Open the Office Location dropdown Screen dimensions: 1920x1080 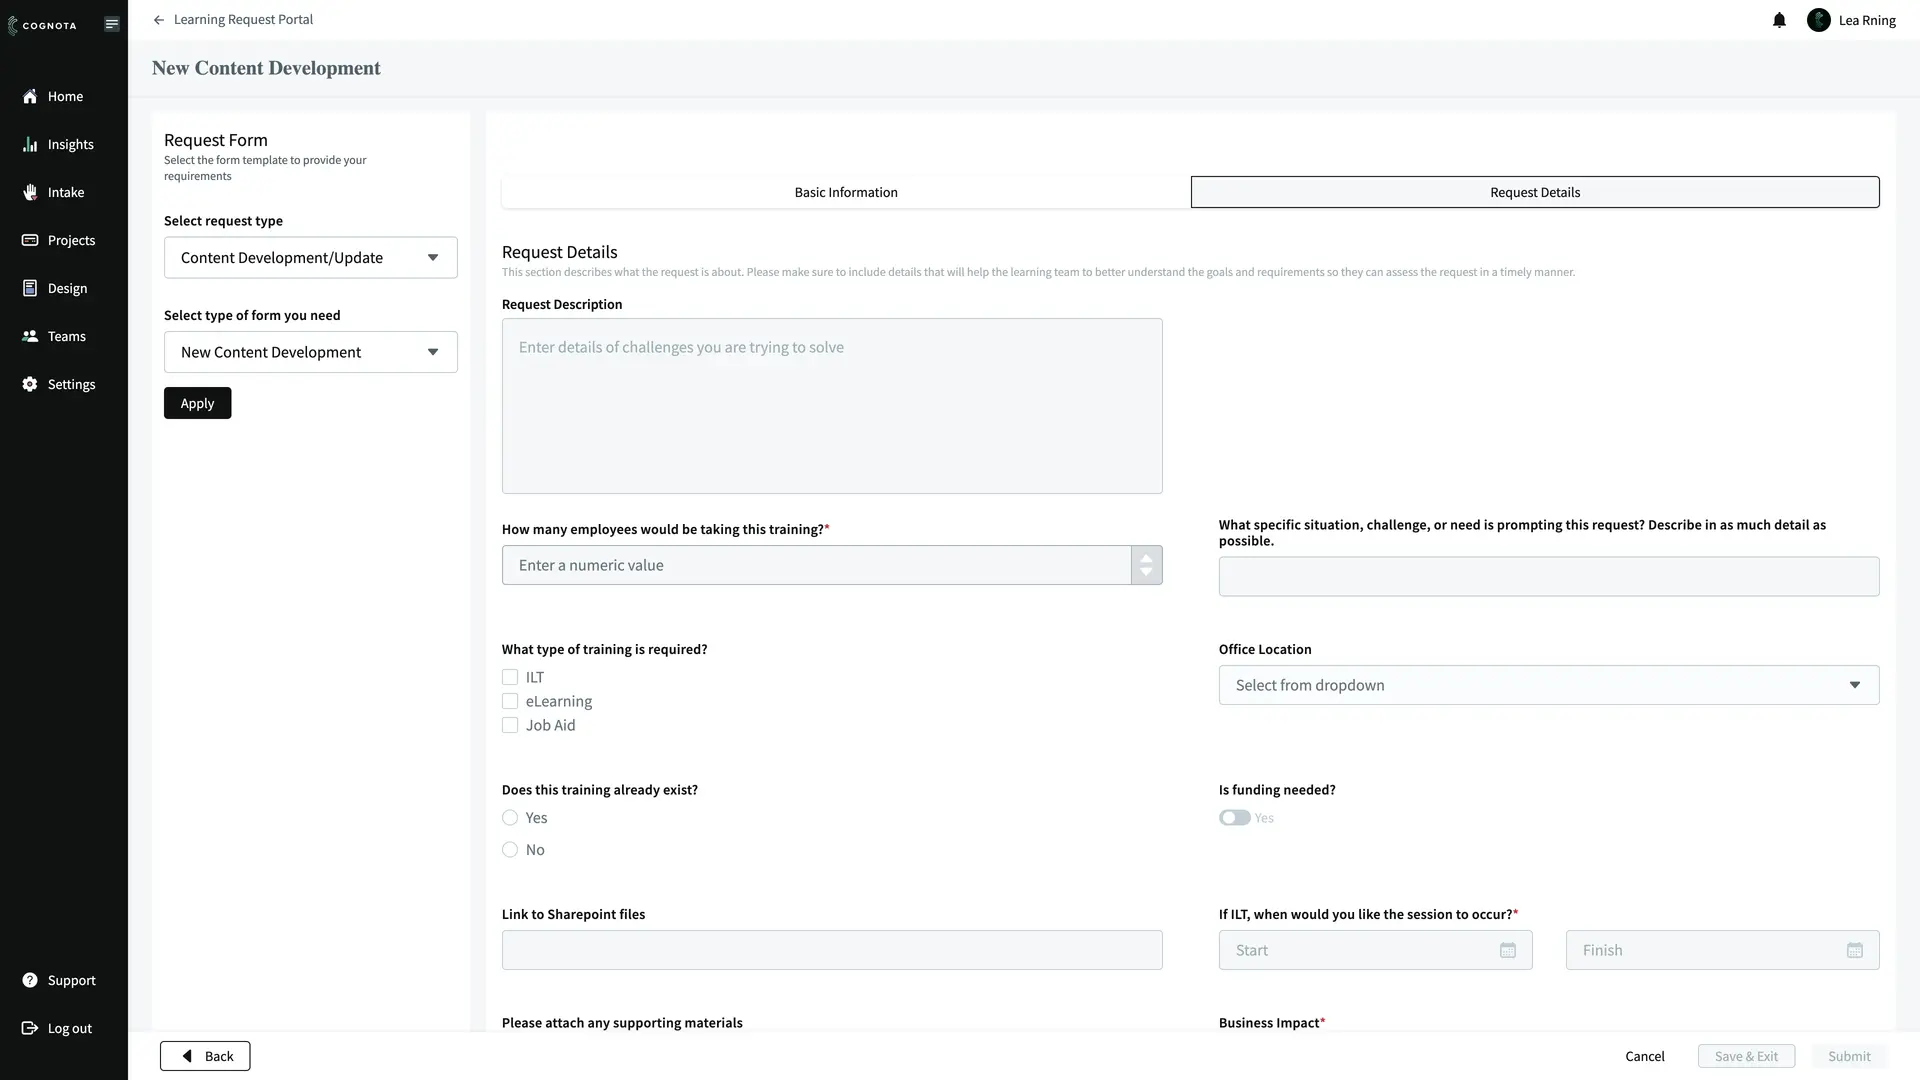pyautogui.click(x=1548, y=685)
